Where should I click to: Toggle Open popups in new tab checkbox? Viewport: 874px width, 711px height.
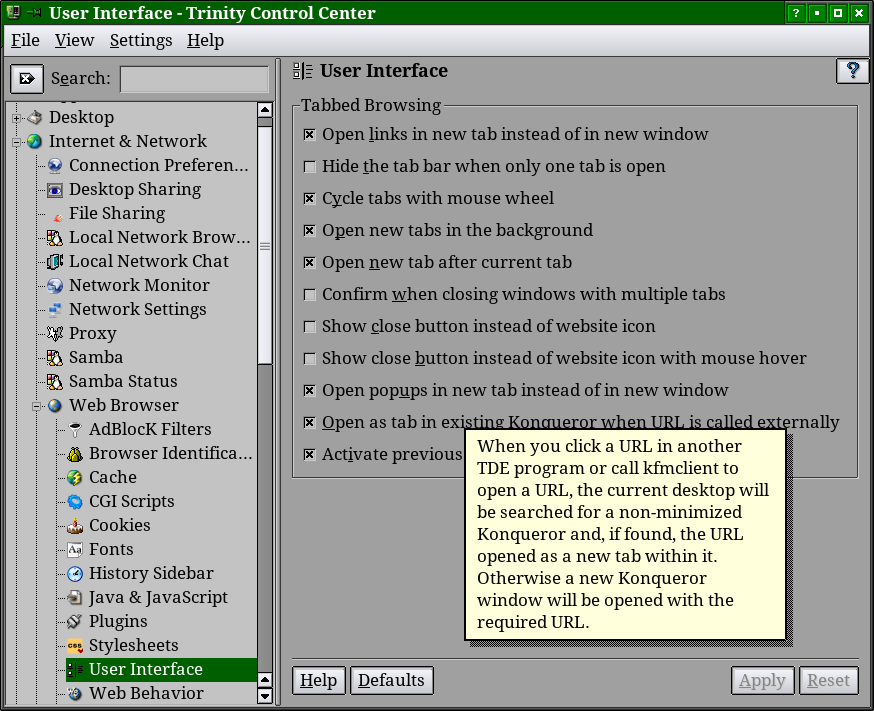(309, 391)
